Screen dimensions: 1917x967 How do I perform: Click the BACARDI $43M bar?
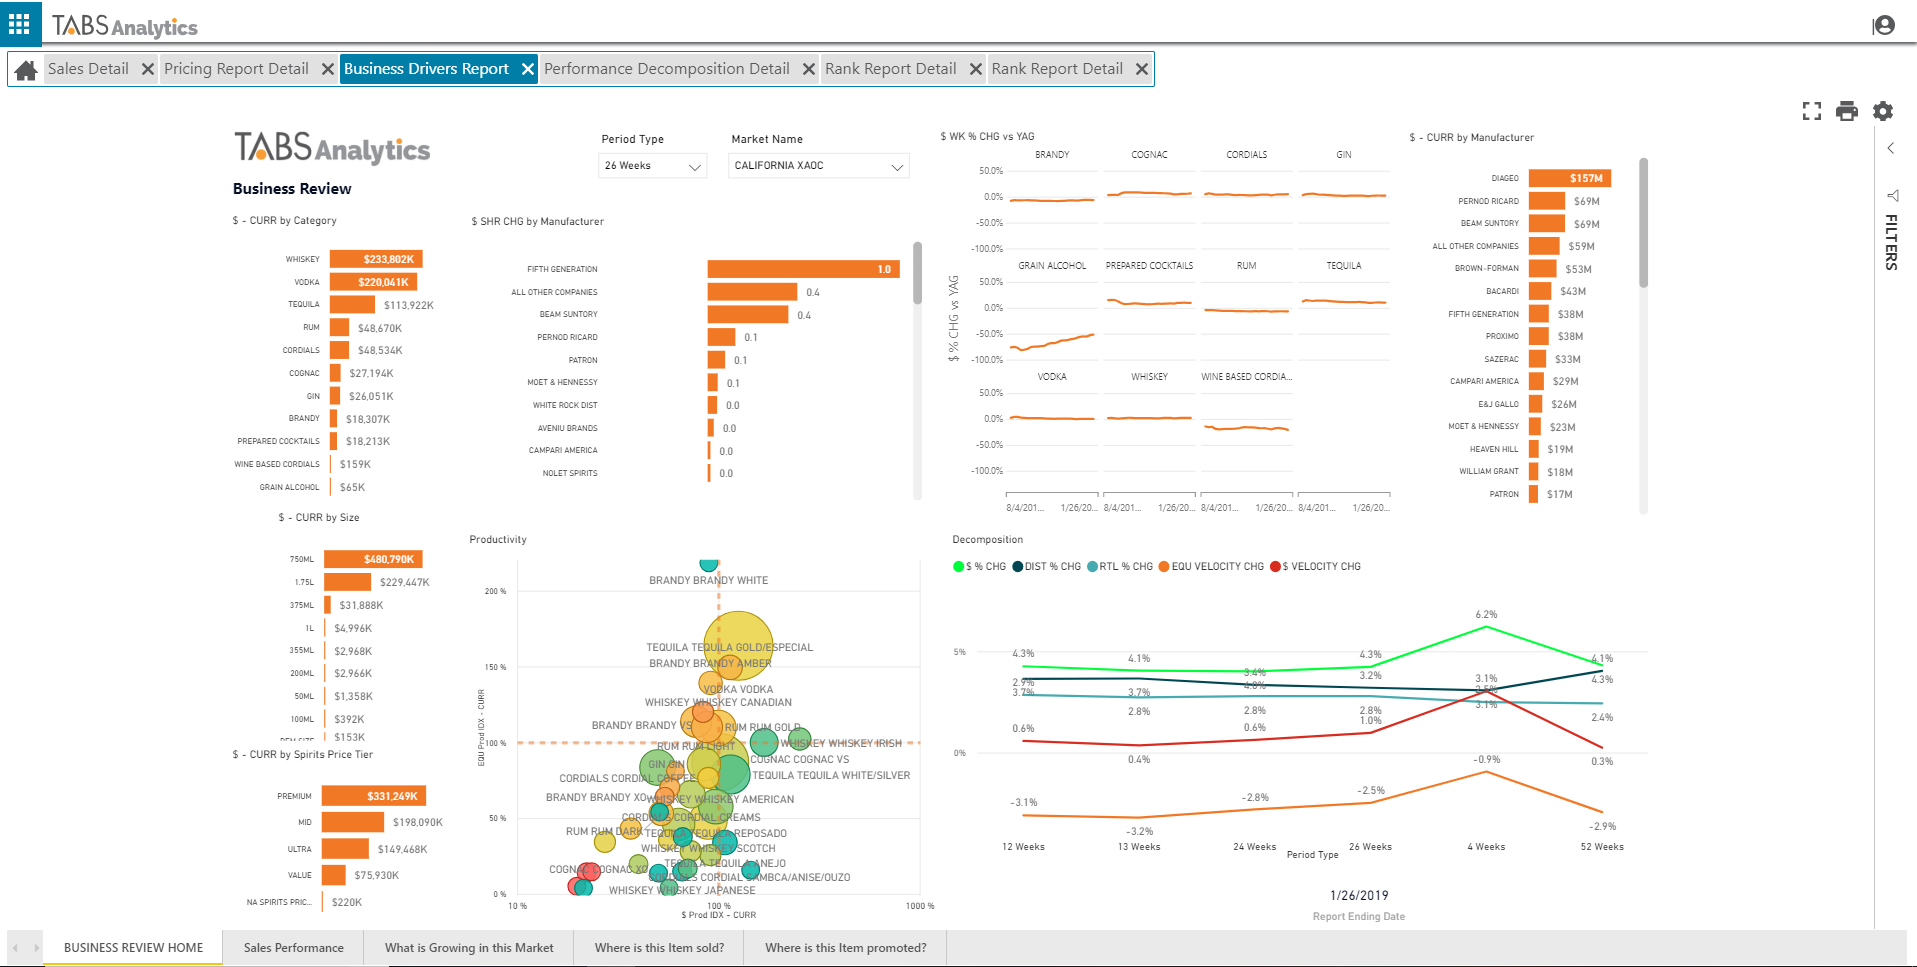coord(1540,291)
